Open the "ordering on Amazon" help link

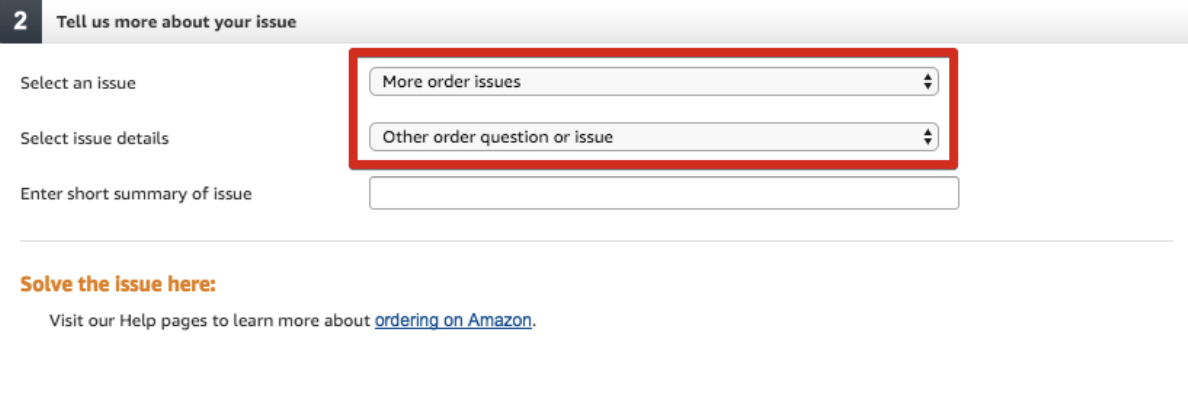point(452,322)
